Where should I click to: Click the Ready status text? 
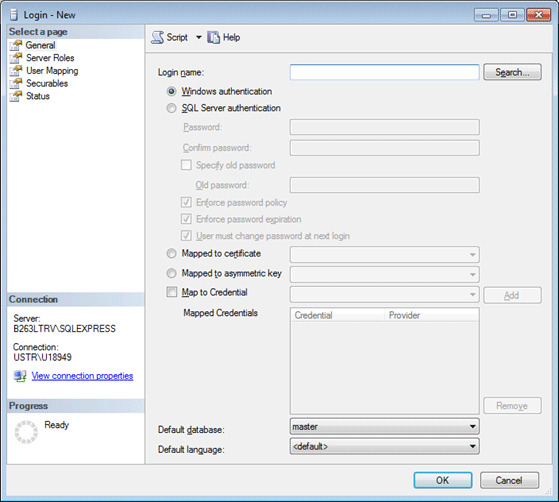(56, 425)
